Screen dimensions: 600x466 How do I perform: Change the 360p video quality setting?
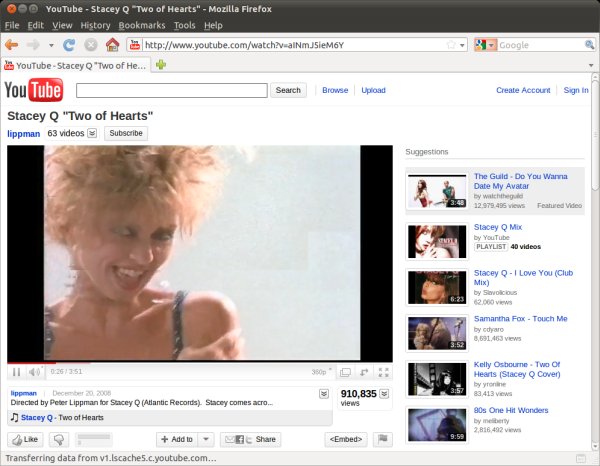click(321, 372)
